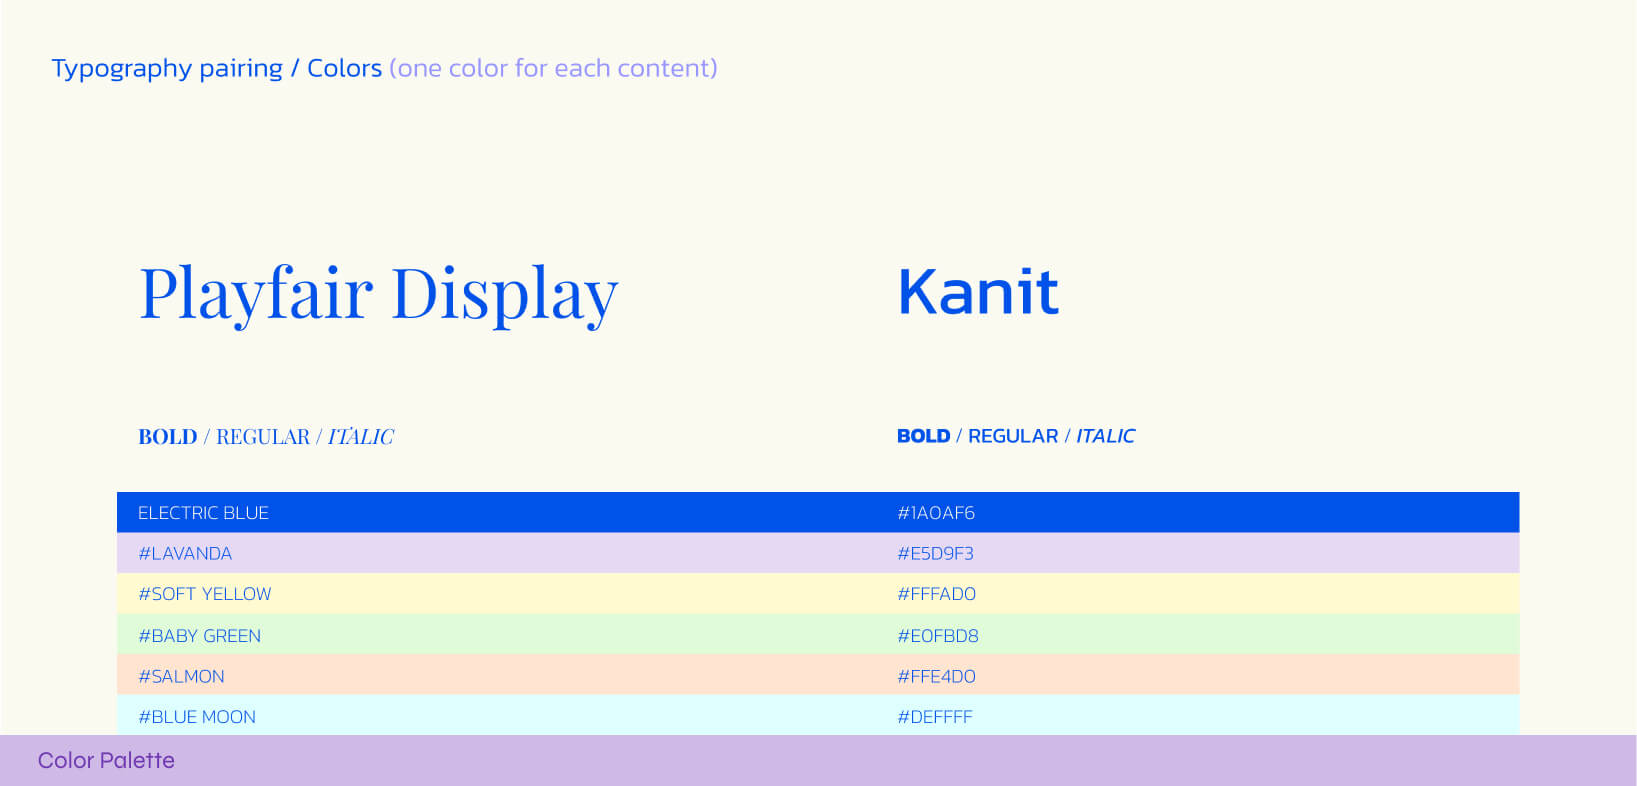Select the #LAVANDA color name
This screenshot has width=1637, height=786.
pyautogui.click(x=185, y=554)
